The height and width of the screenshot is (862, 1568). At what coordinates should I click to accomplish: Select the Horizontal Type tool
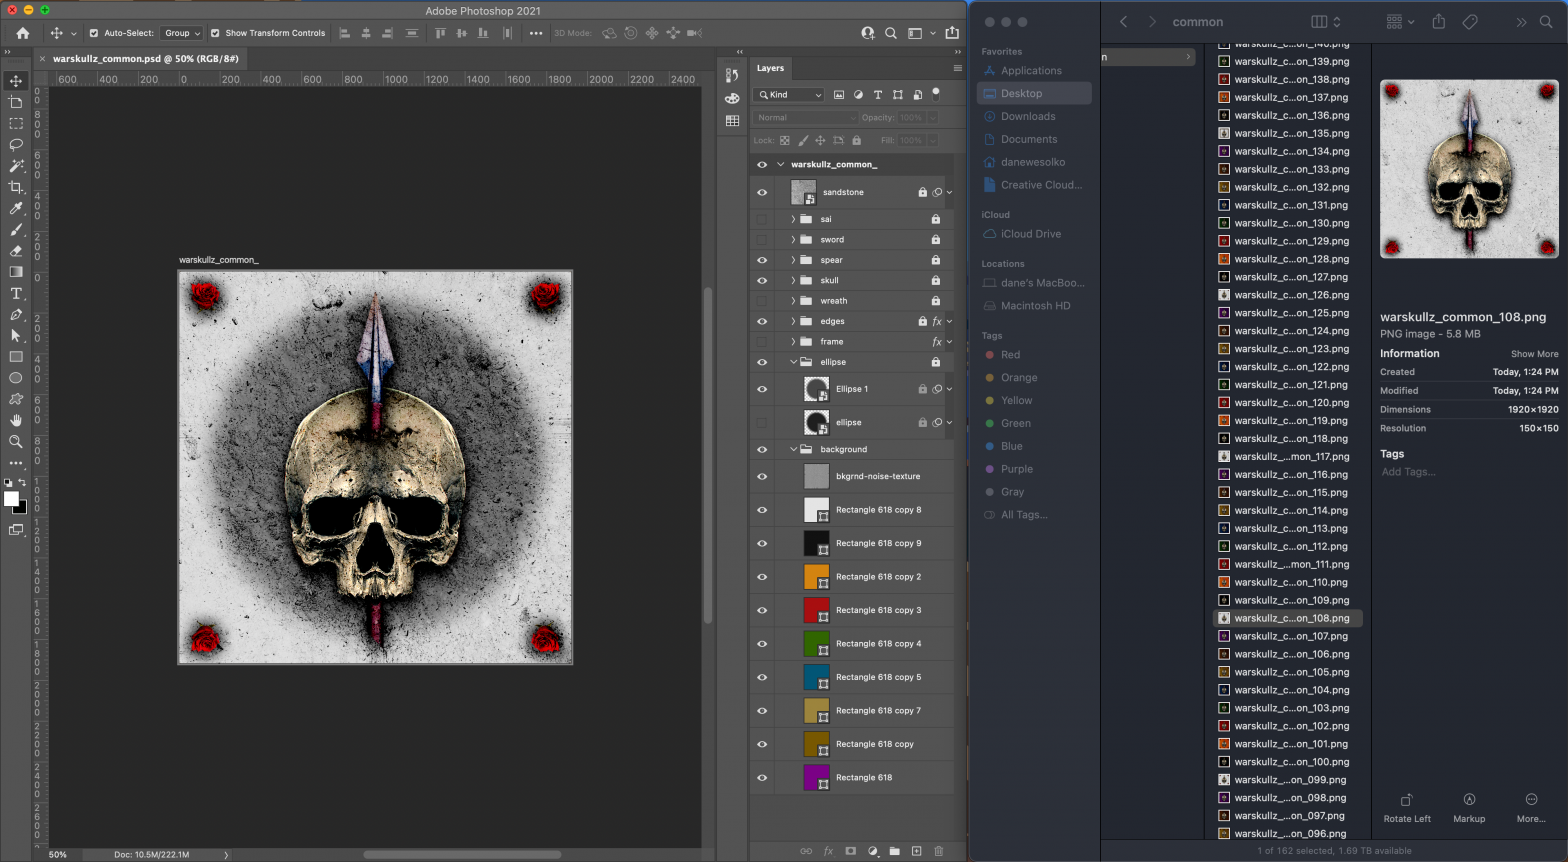[x=16, y=293]
